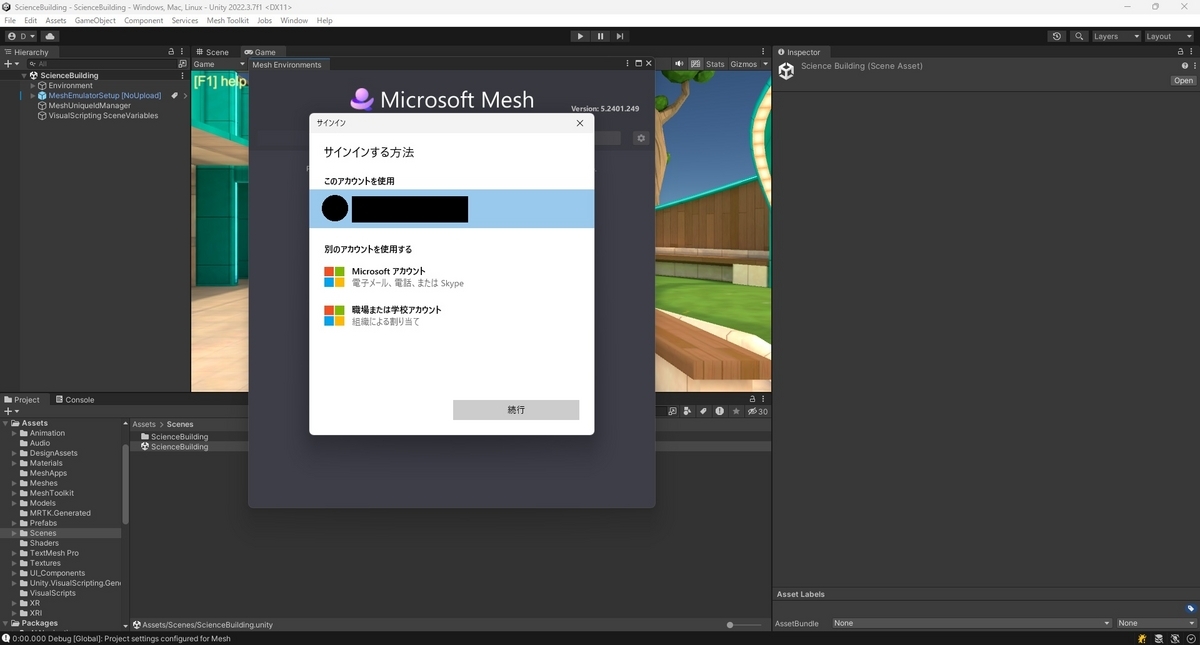Viewport: 1200px width, 645px height.
Task: Mute audio in the Game view
Action: [680, 64]
